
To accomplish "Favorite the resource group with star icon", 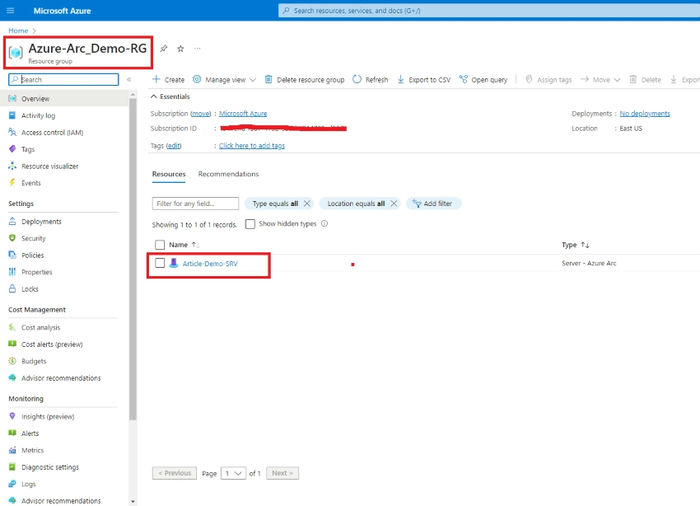I will 180,48.
